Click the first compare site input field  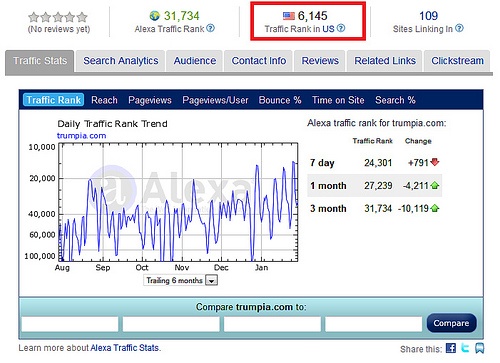[x=70, y=324]
